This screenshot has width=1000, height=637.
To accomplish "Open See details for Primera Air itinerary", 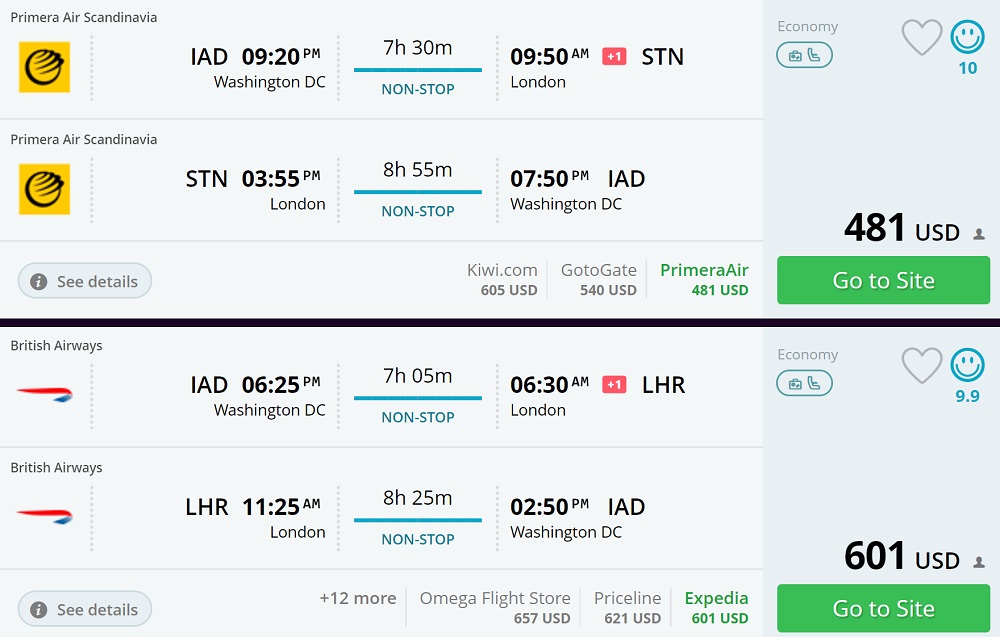I will point(85,281).
